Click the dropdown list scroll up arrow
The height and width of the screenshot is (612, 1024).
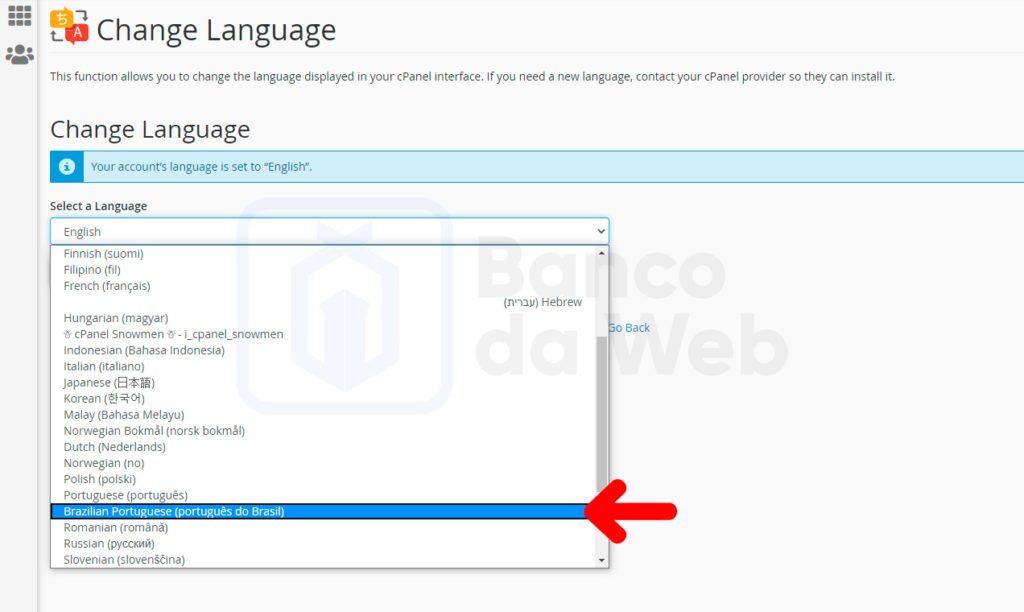(x=601, y=254)
